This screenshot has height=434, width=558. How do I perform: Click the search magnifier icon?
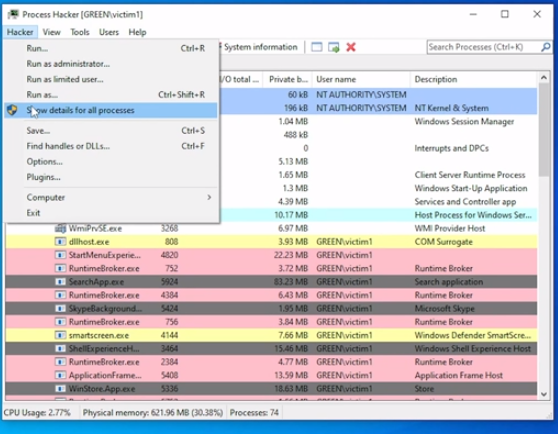point(546,47)
